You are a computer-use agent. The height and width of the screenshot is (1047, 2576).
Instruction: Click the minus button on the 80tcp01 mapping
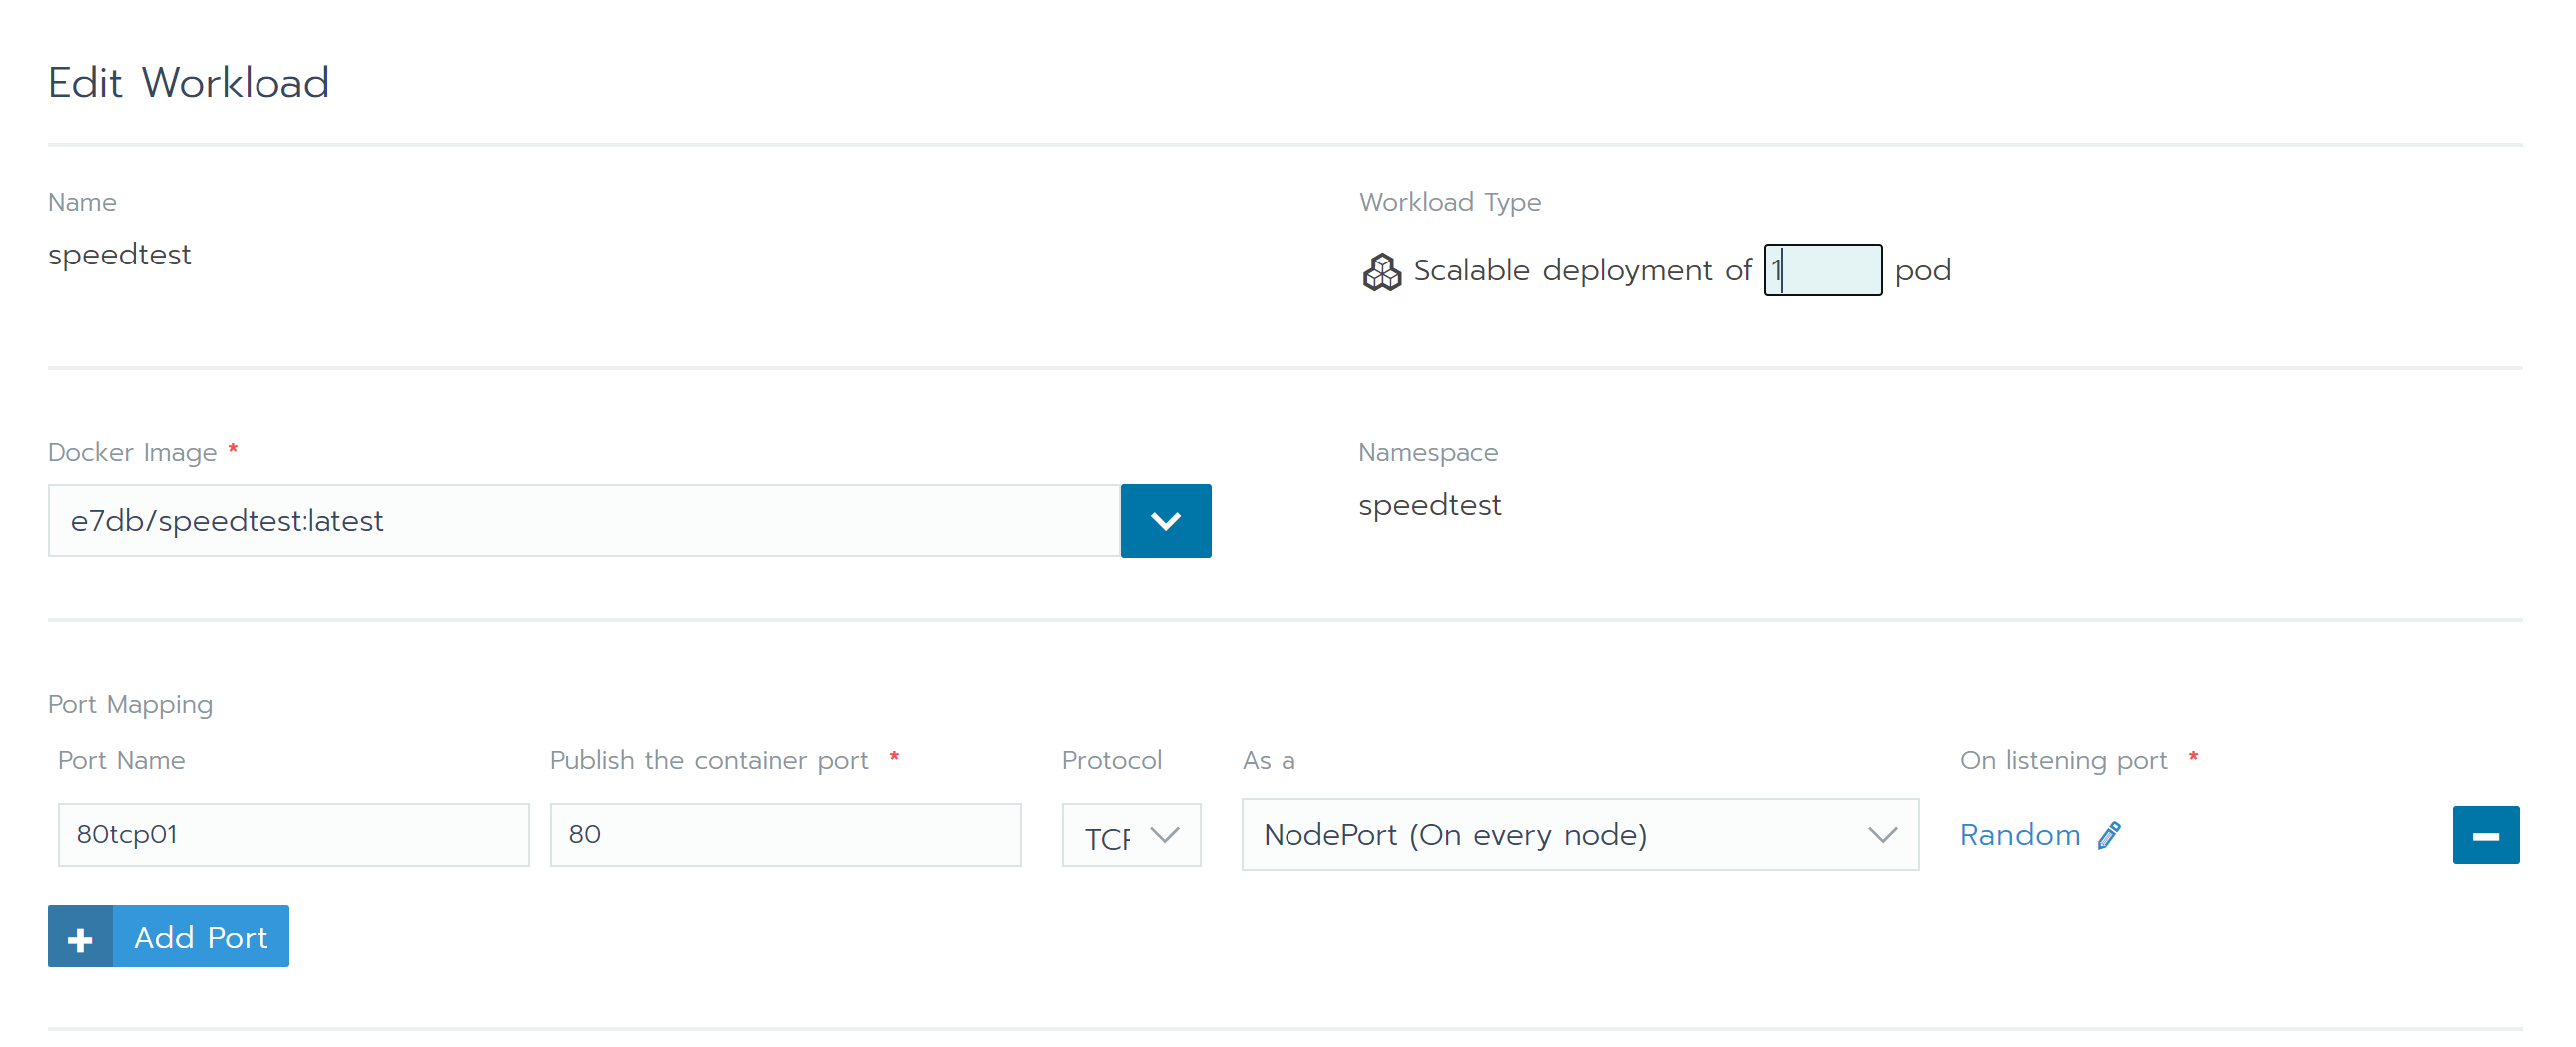click(x=2486, y=835)
